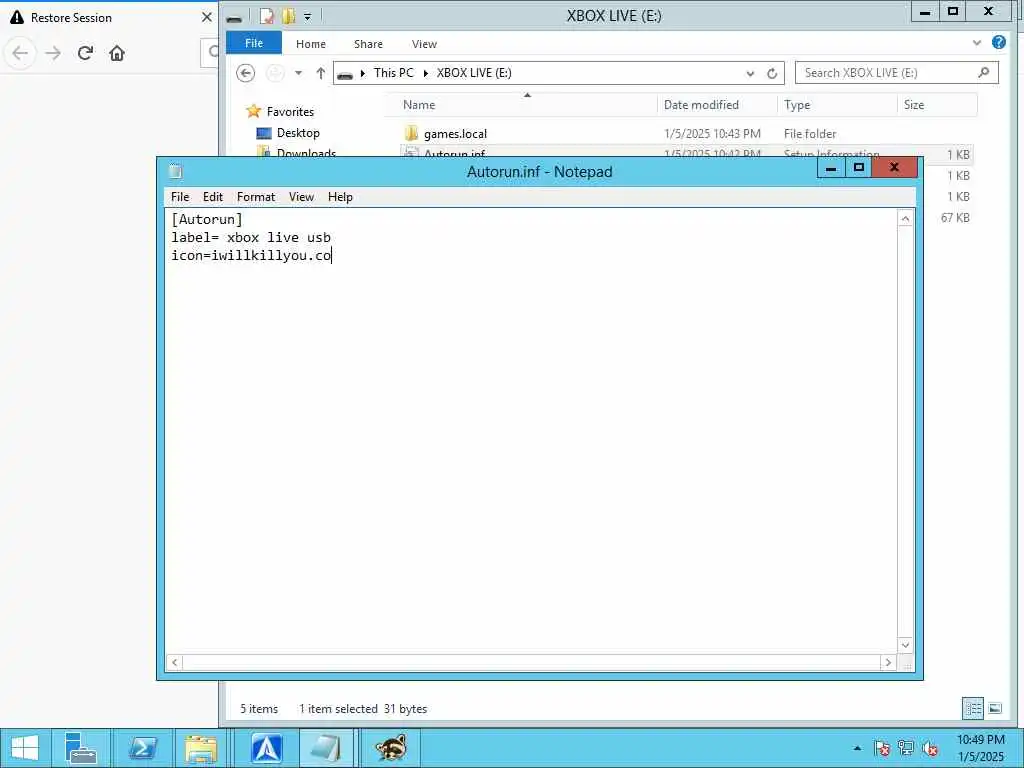Minimize the Notepad window
1024x768 pixels.
tap(831, 168)
